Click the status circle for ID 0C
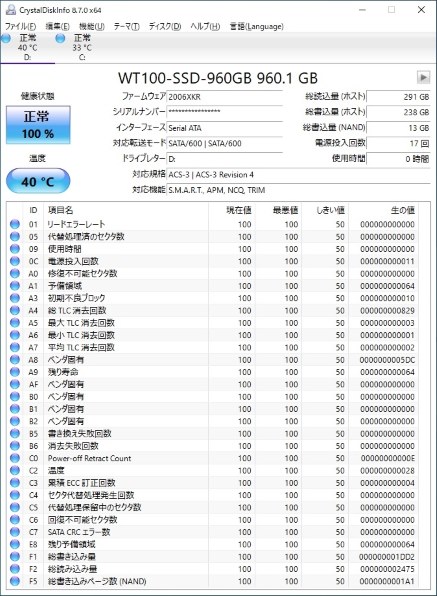The width and height of the screenshot is (437, 596). tap(15, 261)
